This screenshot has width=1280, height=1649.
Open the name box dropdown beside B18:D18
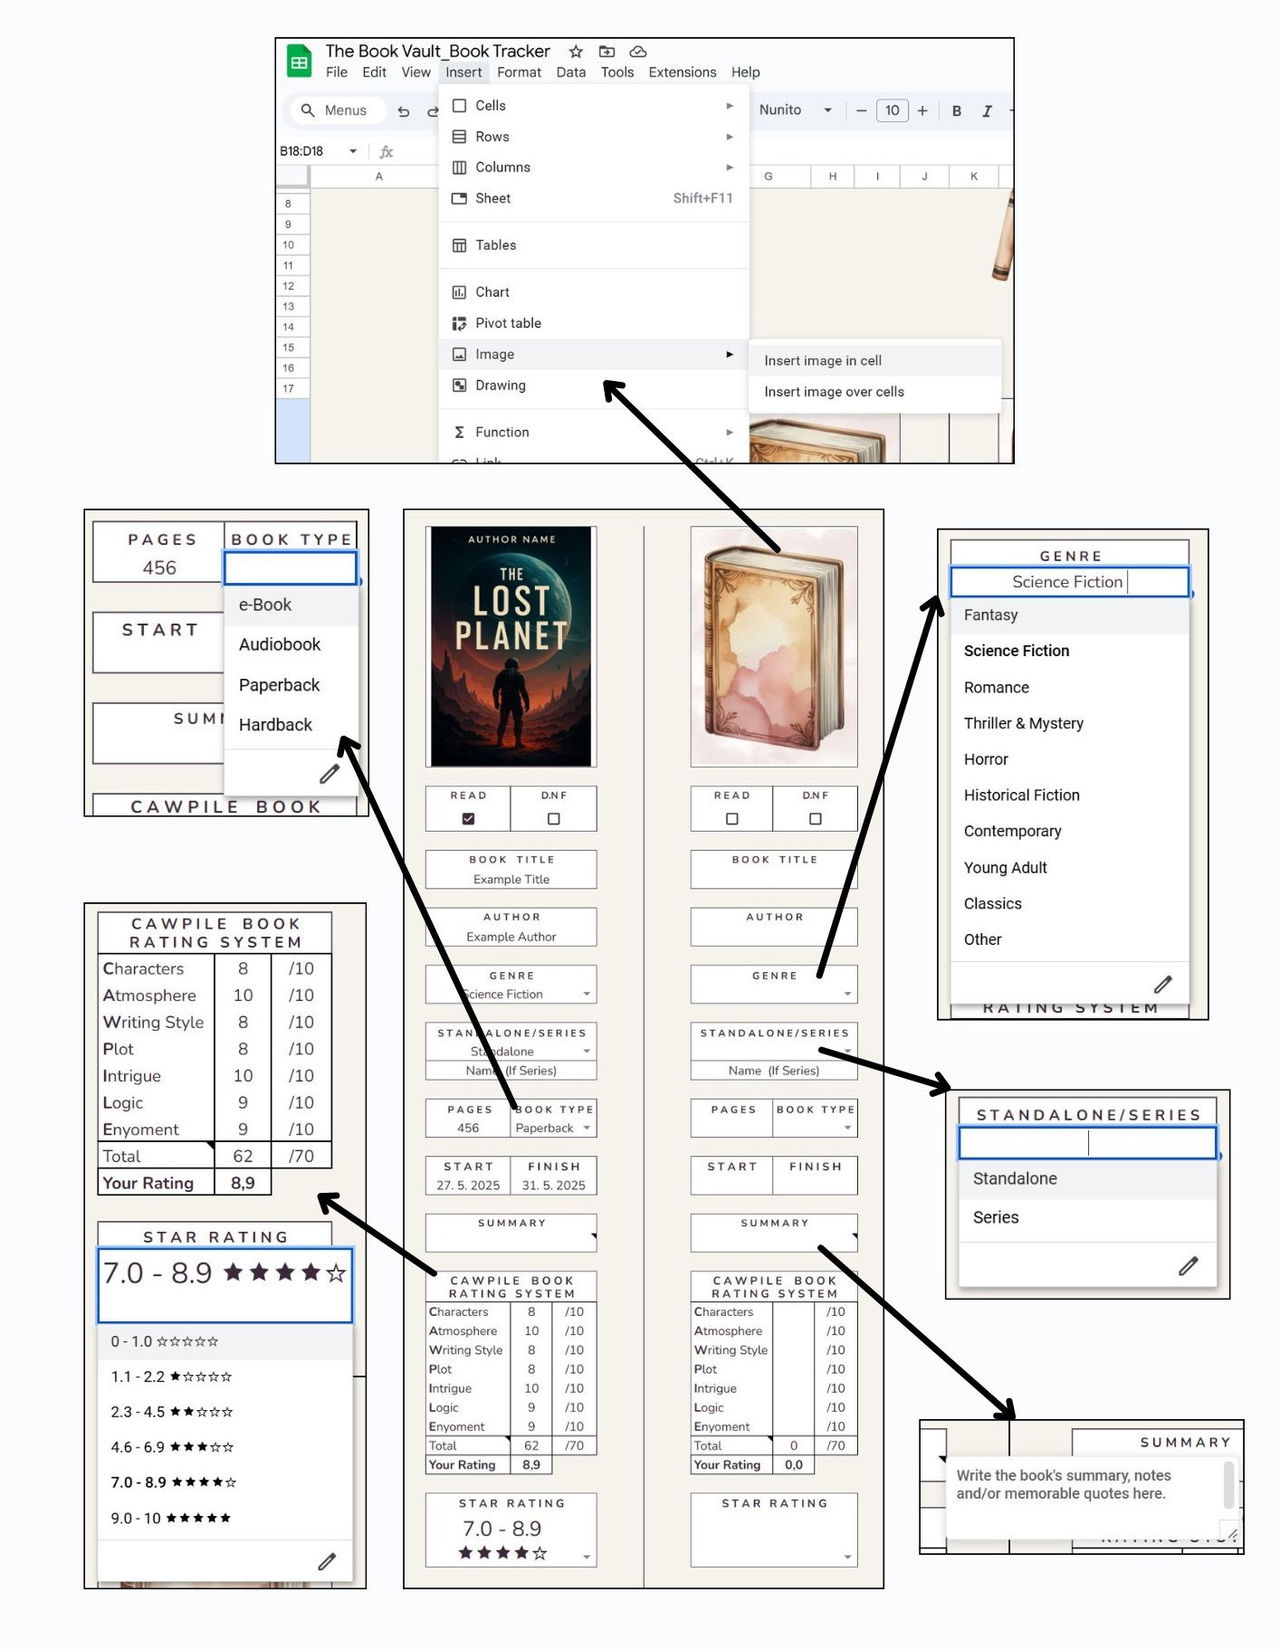[353, 152]
